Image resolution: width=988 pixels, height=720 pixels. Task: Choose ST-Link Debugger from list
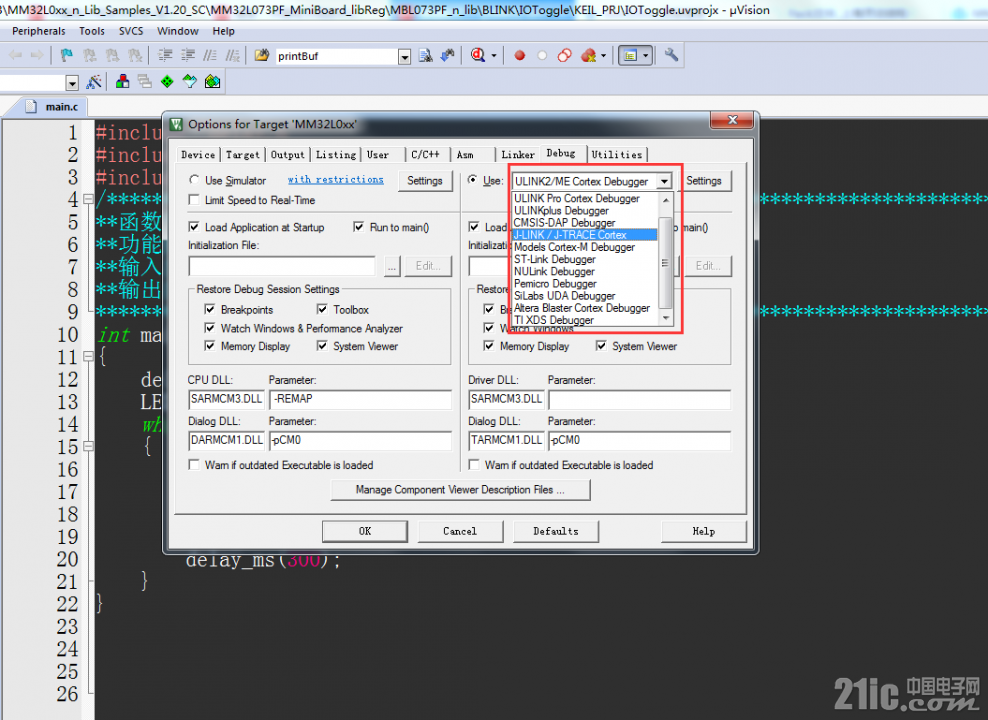coord(585,260)
